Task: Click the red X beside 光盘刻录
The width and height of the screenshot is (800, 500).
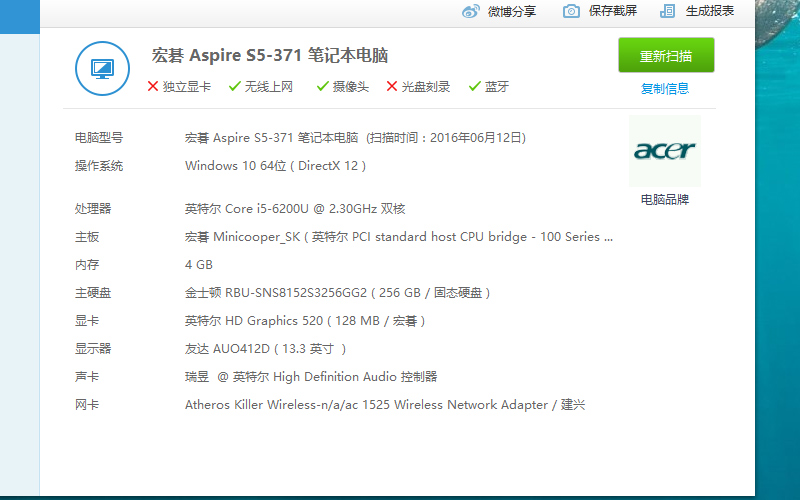Action: coord(392,86)
